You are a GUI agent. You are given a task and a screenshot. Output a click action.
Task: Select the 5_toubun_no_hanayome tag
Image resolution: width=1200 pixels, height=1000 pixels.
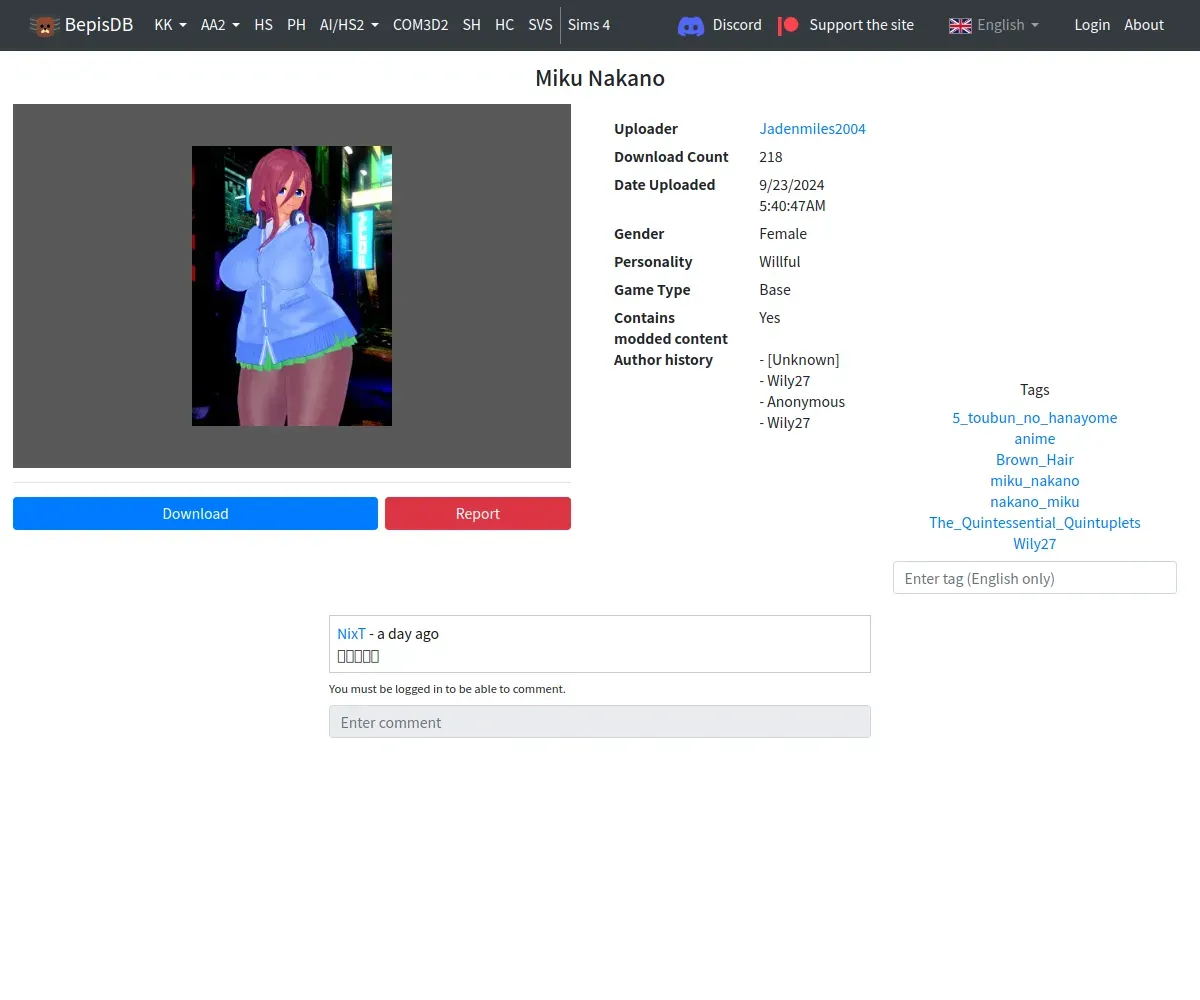click(1035, 418)
